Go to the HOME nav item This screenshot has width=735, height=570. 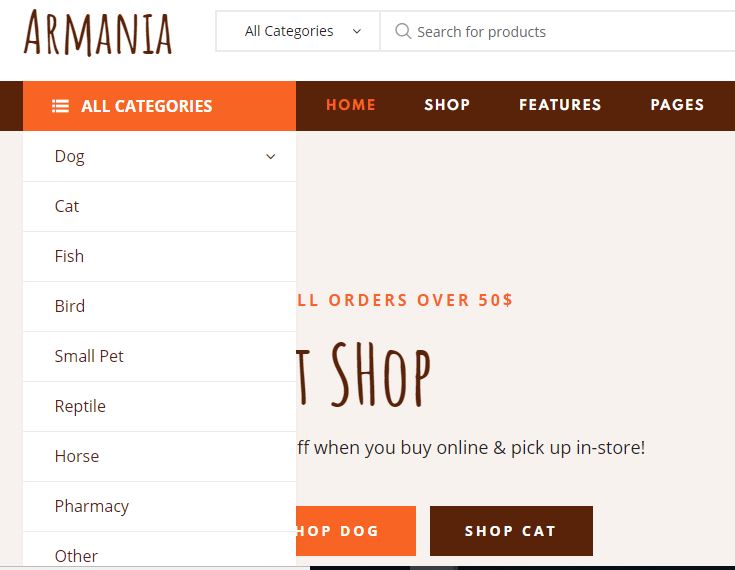tap(351, 105)
